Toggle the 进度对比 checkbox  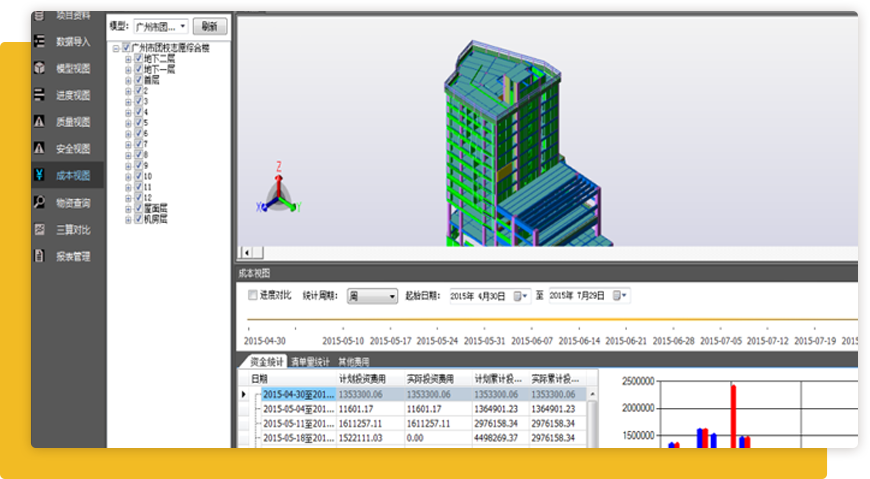pyautogui.click(x=253, y=296)
